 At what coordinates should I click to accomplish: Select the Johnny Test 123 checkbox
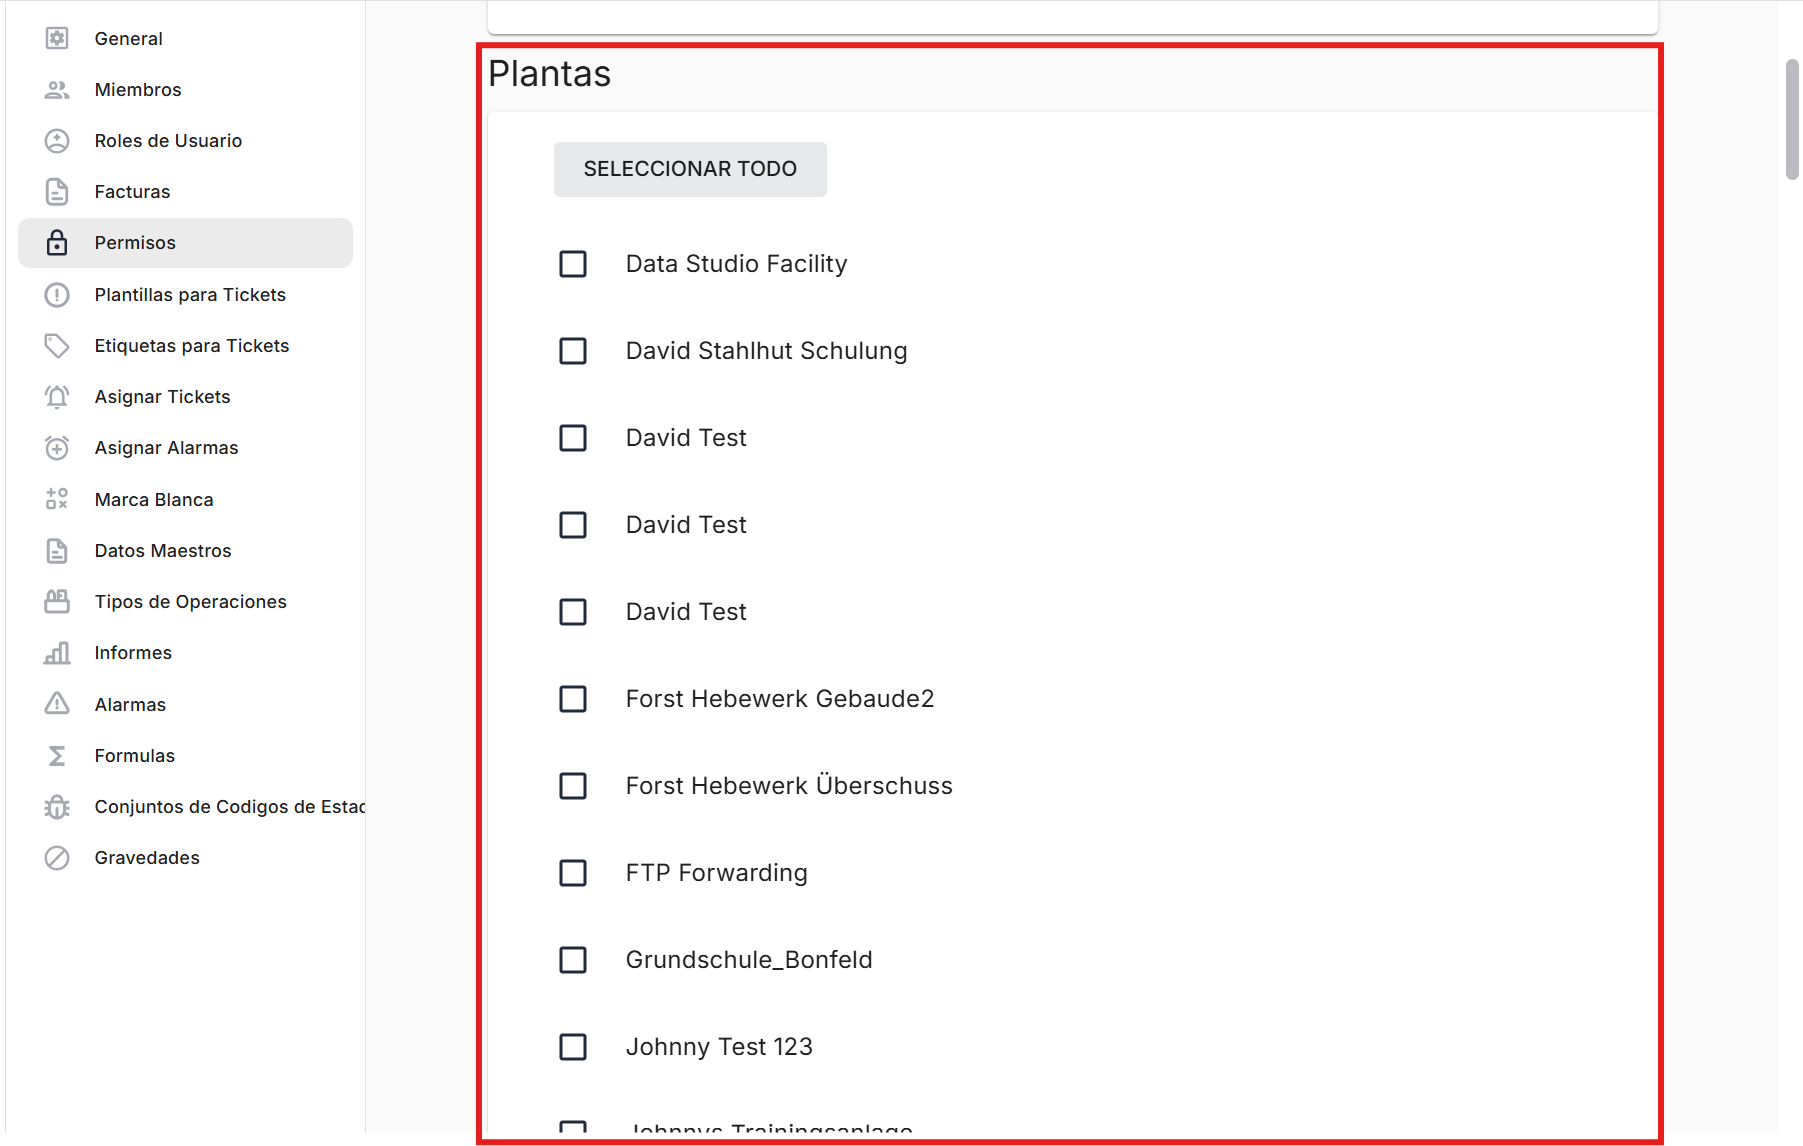tap(573, 1047)
